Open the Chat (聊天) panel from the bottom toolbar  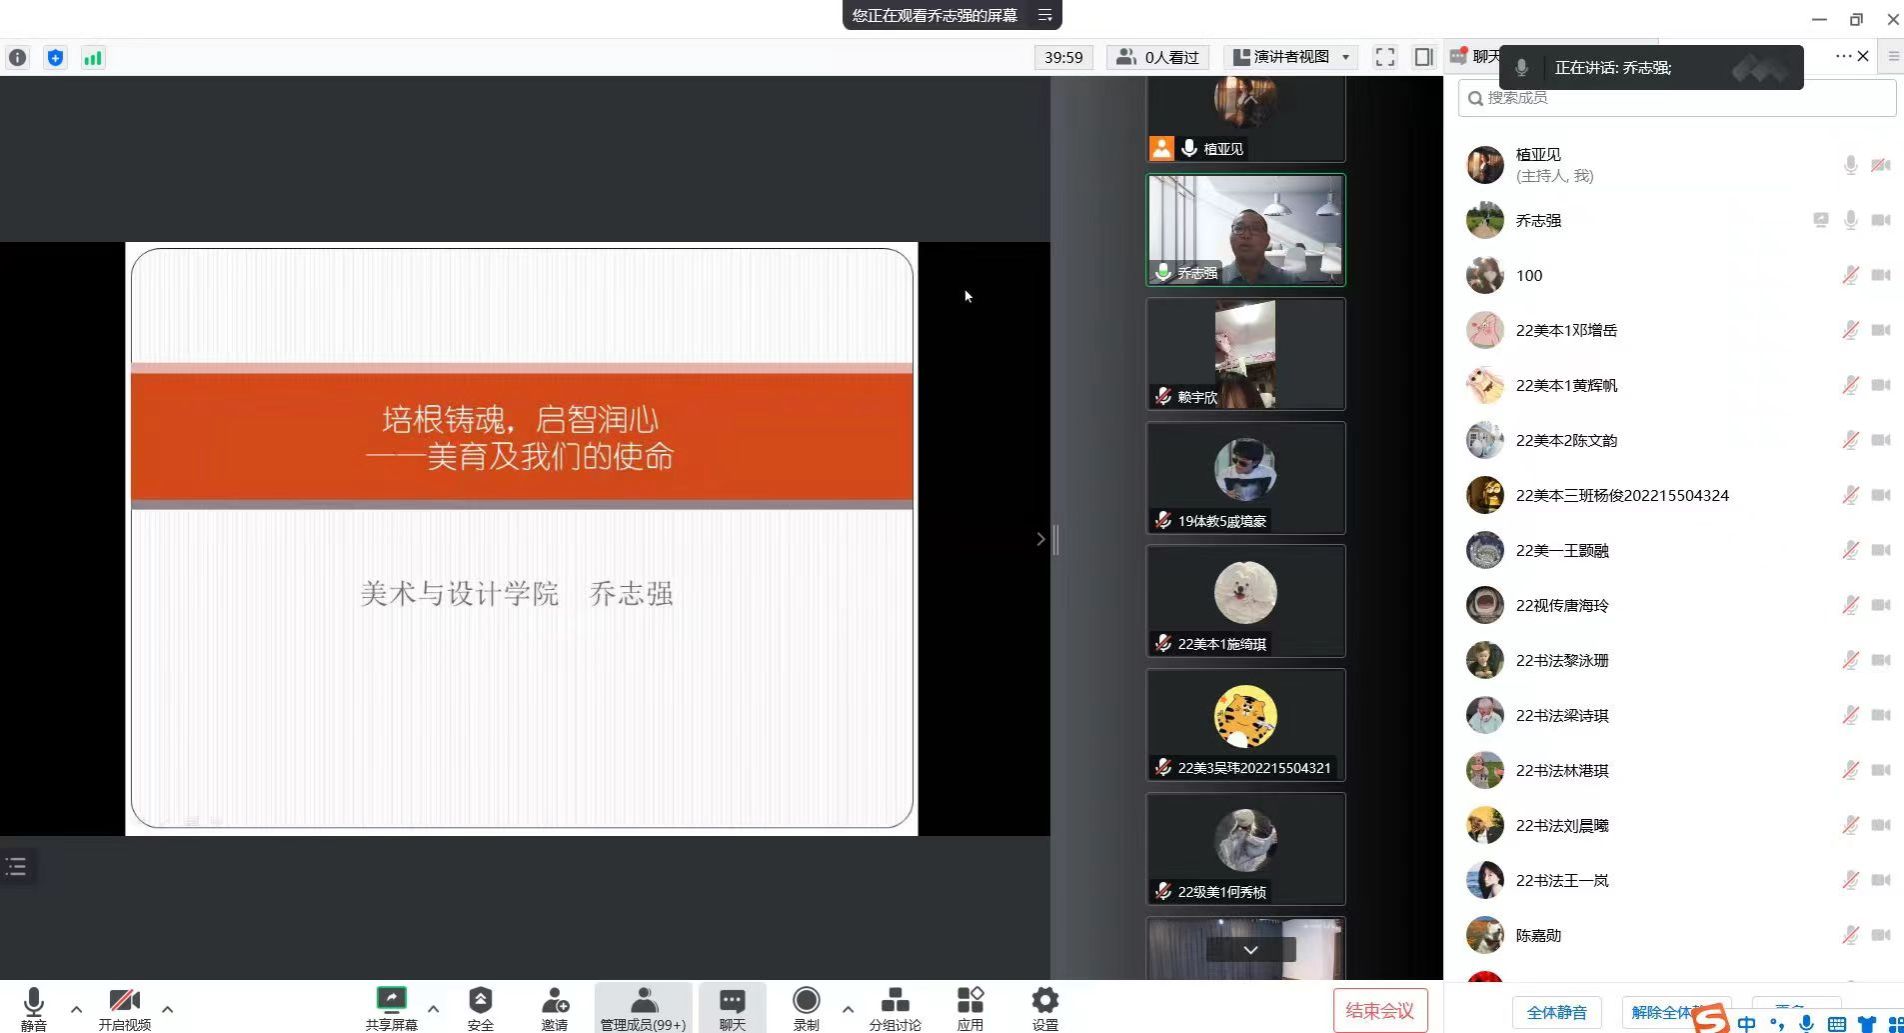click(x=732, y=1003)
